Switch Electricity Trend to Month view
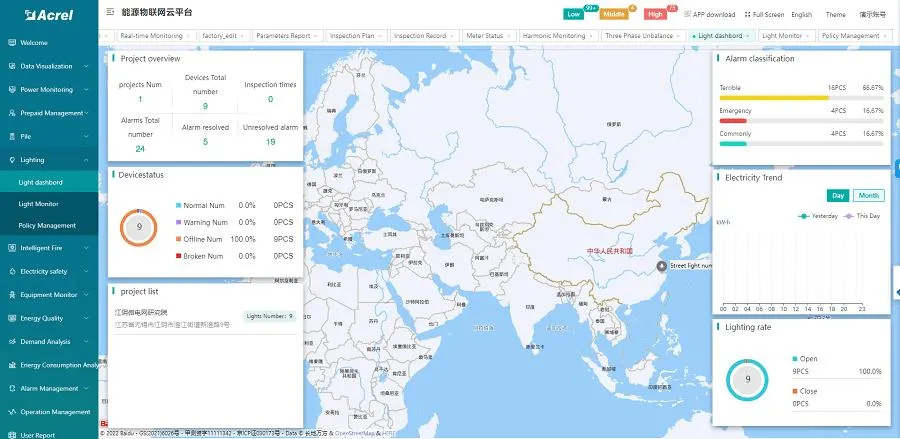 coord(868,196)
